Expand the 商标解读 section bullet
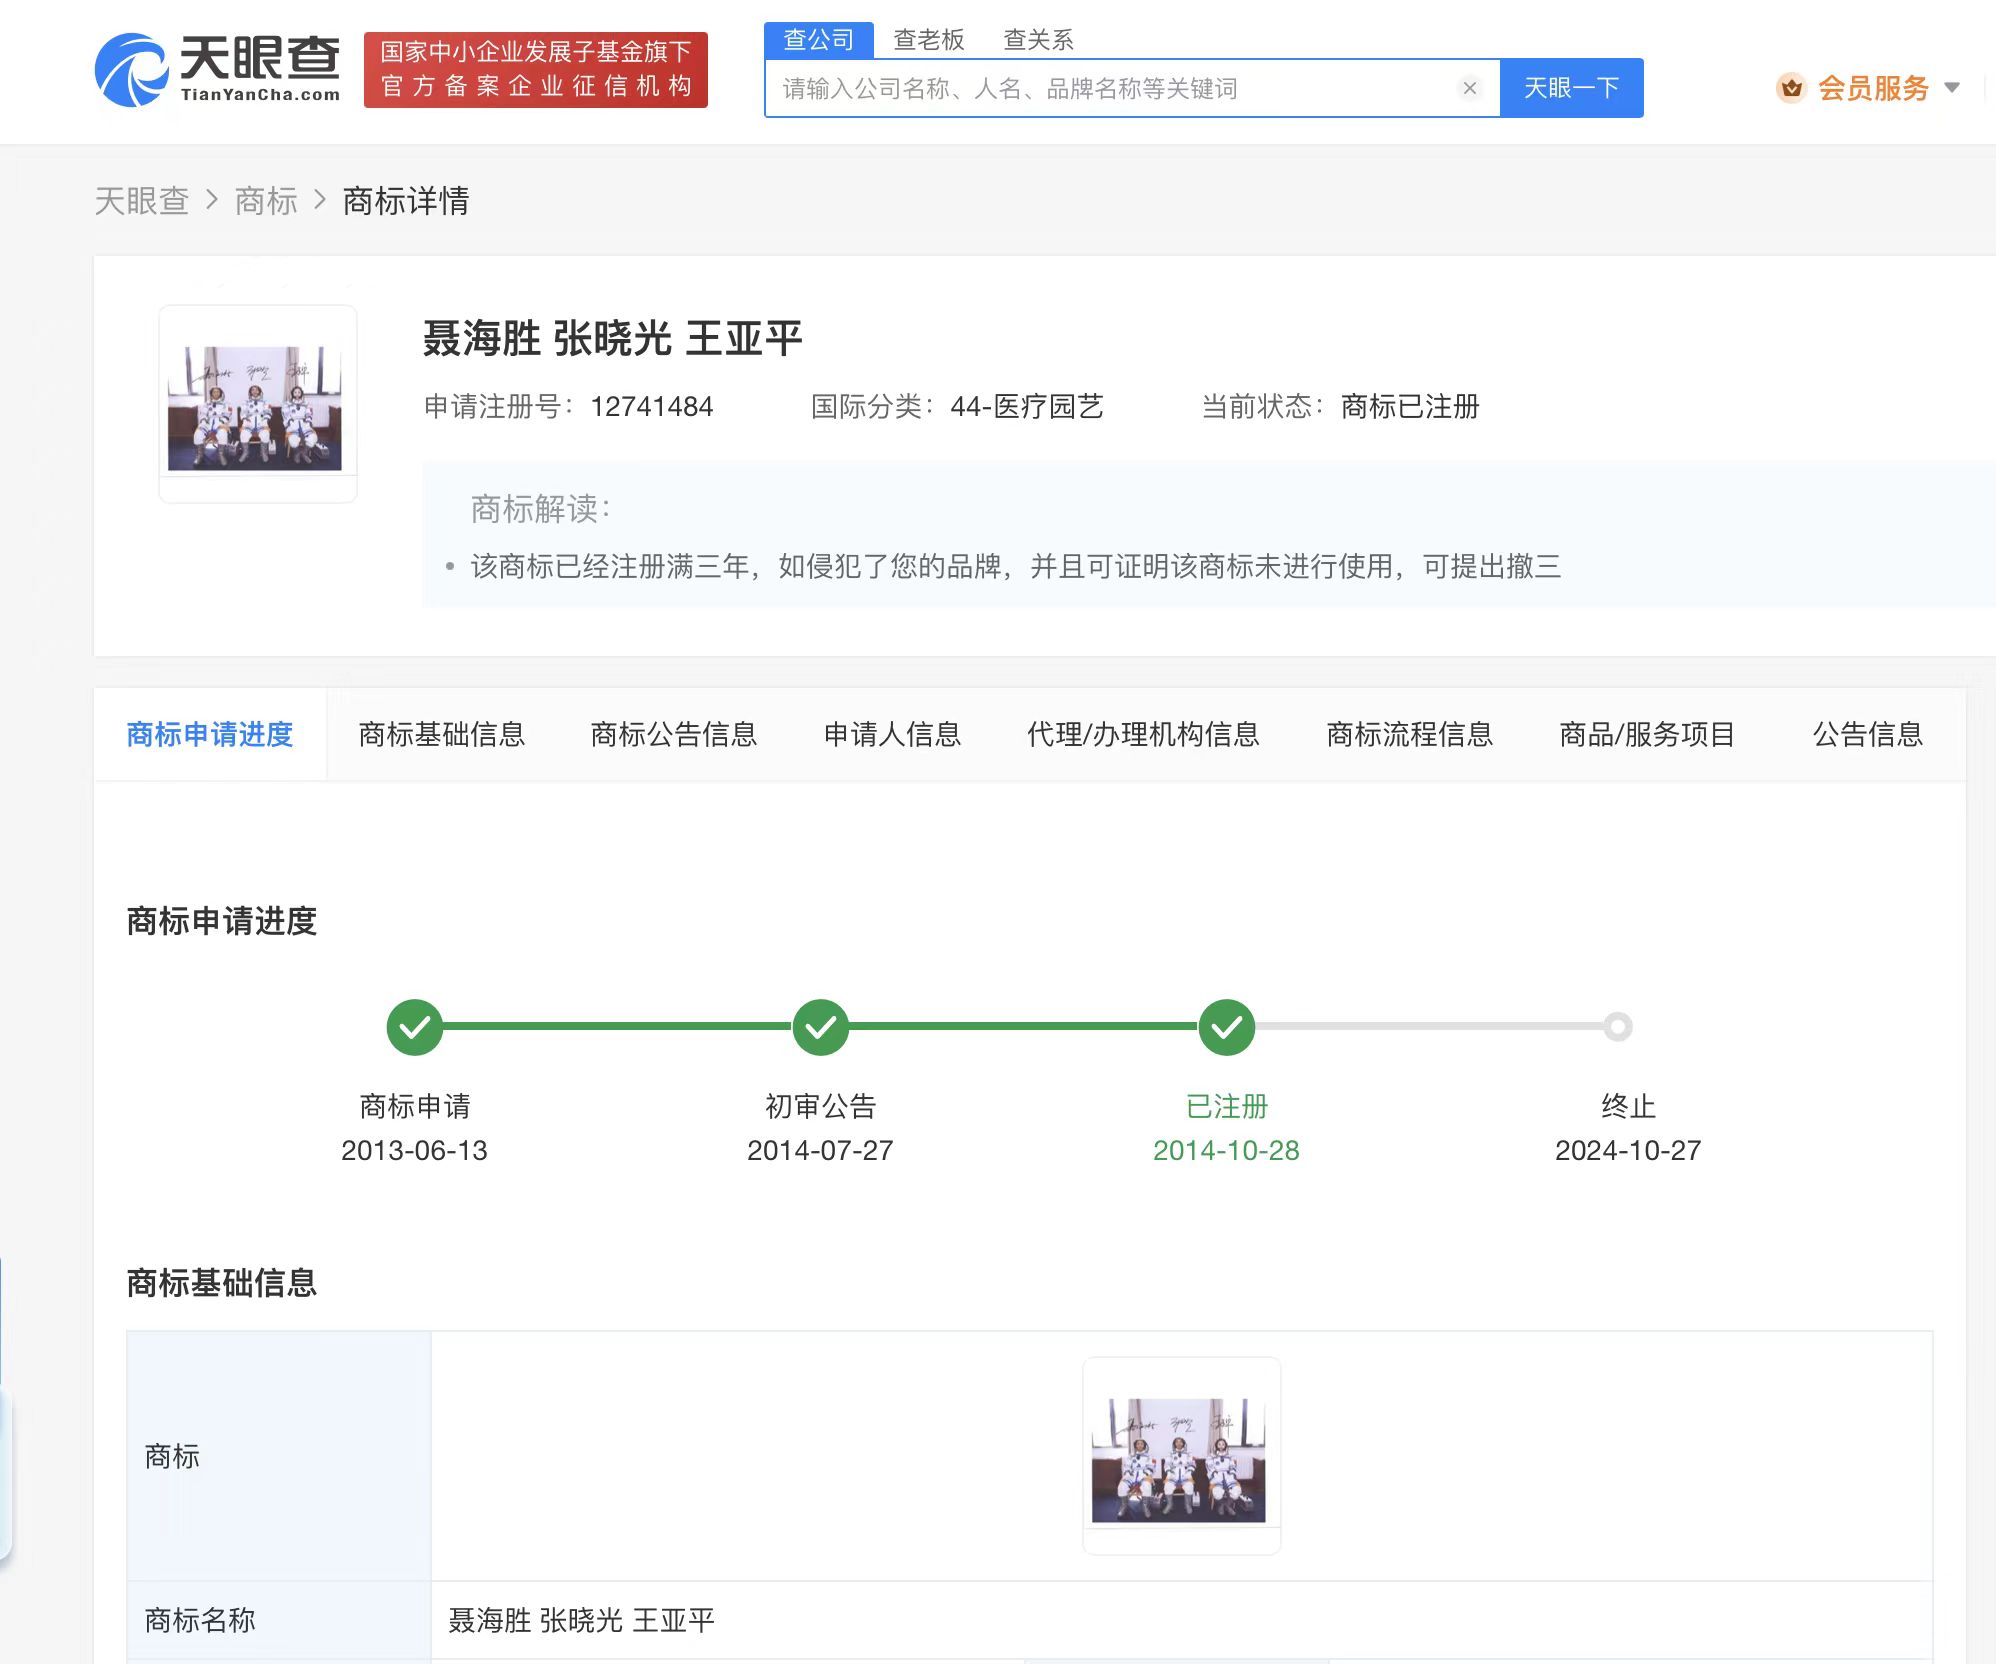 tap(451, 567)
